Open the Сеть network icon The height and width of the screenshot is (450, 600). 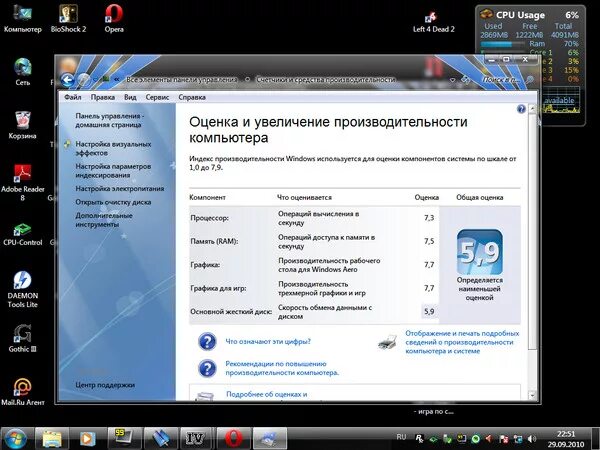click(23, 72)
